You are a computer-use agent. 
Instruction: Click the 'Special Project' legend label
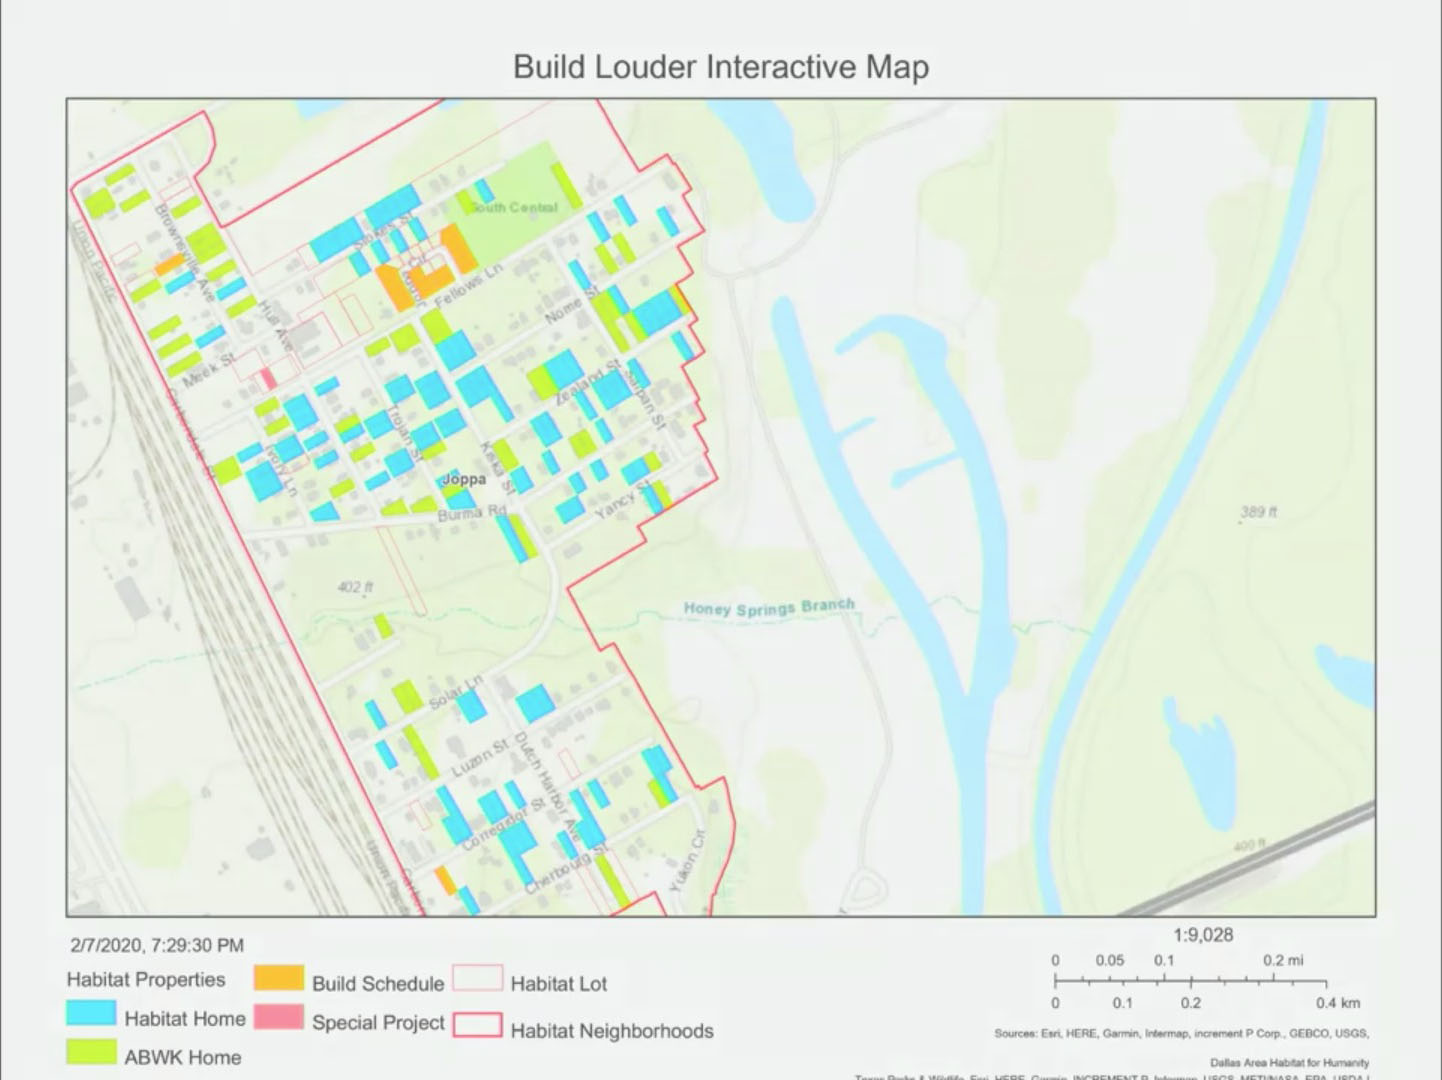coord(378,1023)
